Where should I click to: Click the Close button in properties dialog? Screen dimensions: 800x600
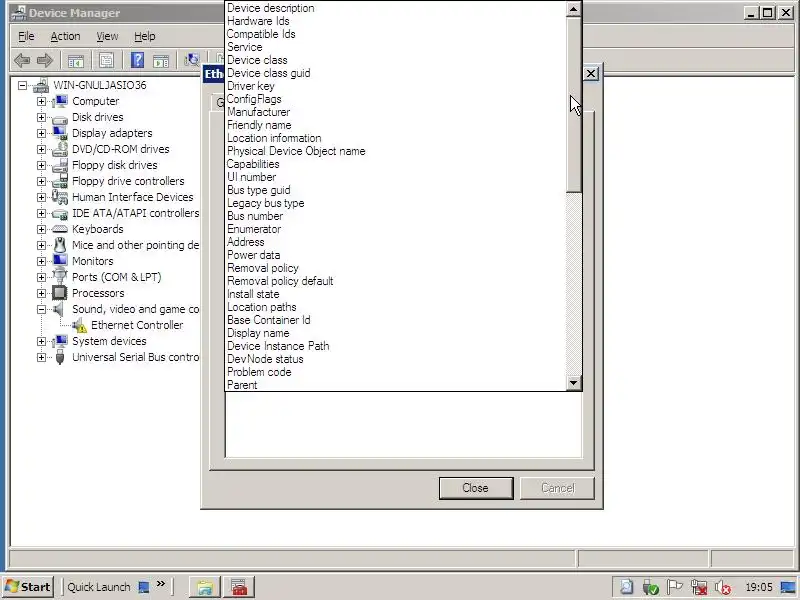pyautogui.click(x=476, y=488)
